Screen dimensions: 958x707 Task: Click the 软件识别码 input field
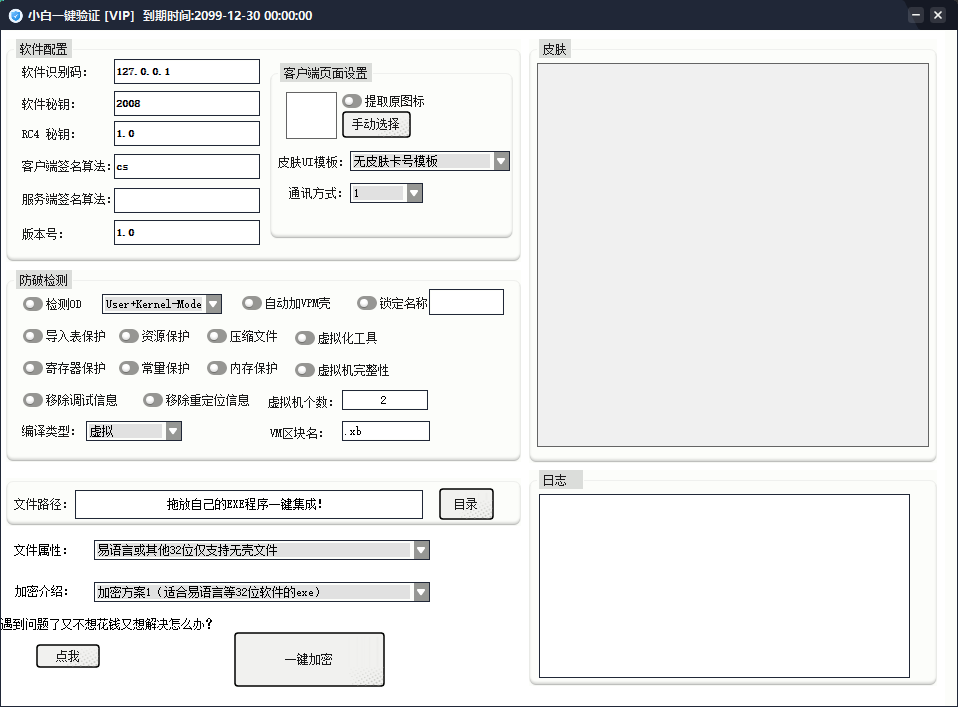pos(185,71)
